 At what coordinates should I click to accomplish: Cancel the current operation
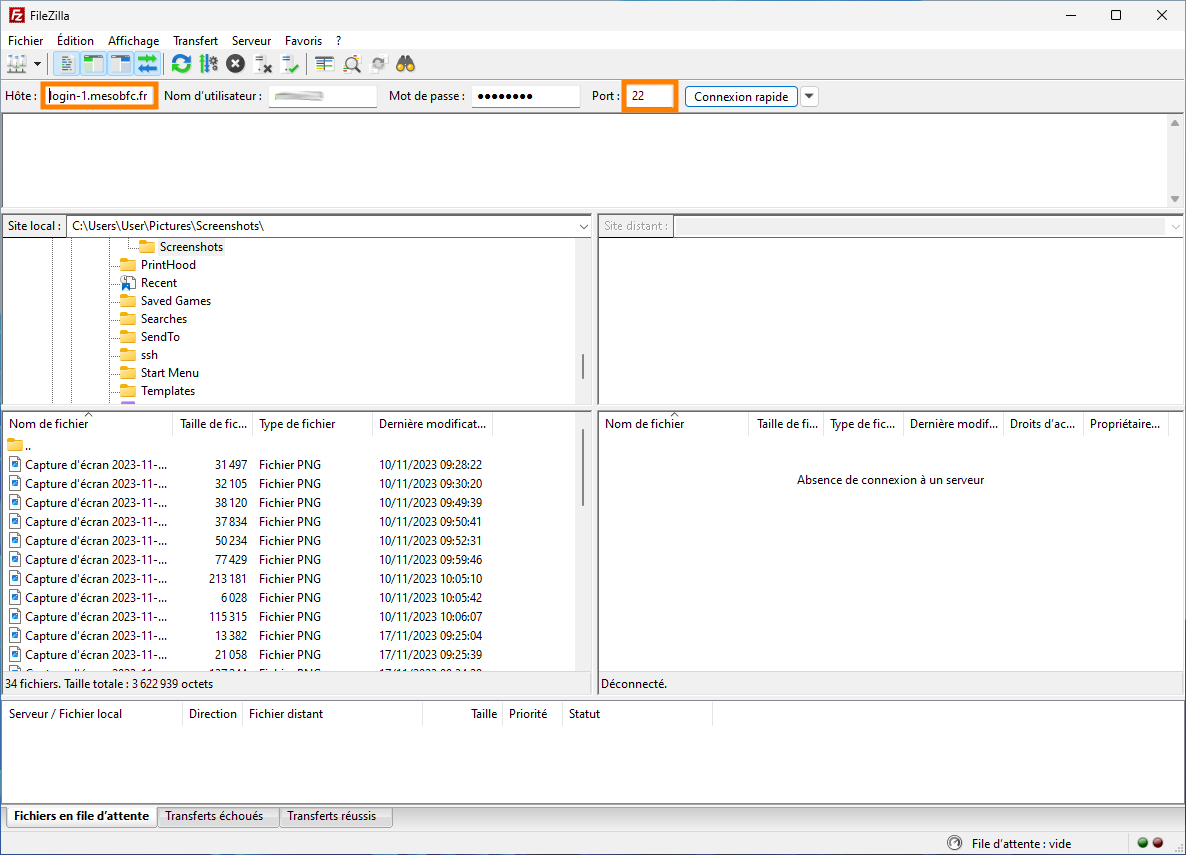point(235,63)
